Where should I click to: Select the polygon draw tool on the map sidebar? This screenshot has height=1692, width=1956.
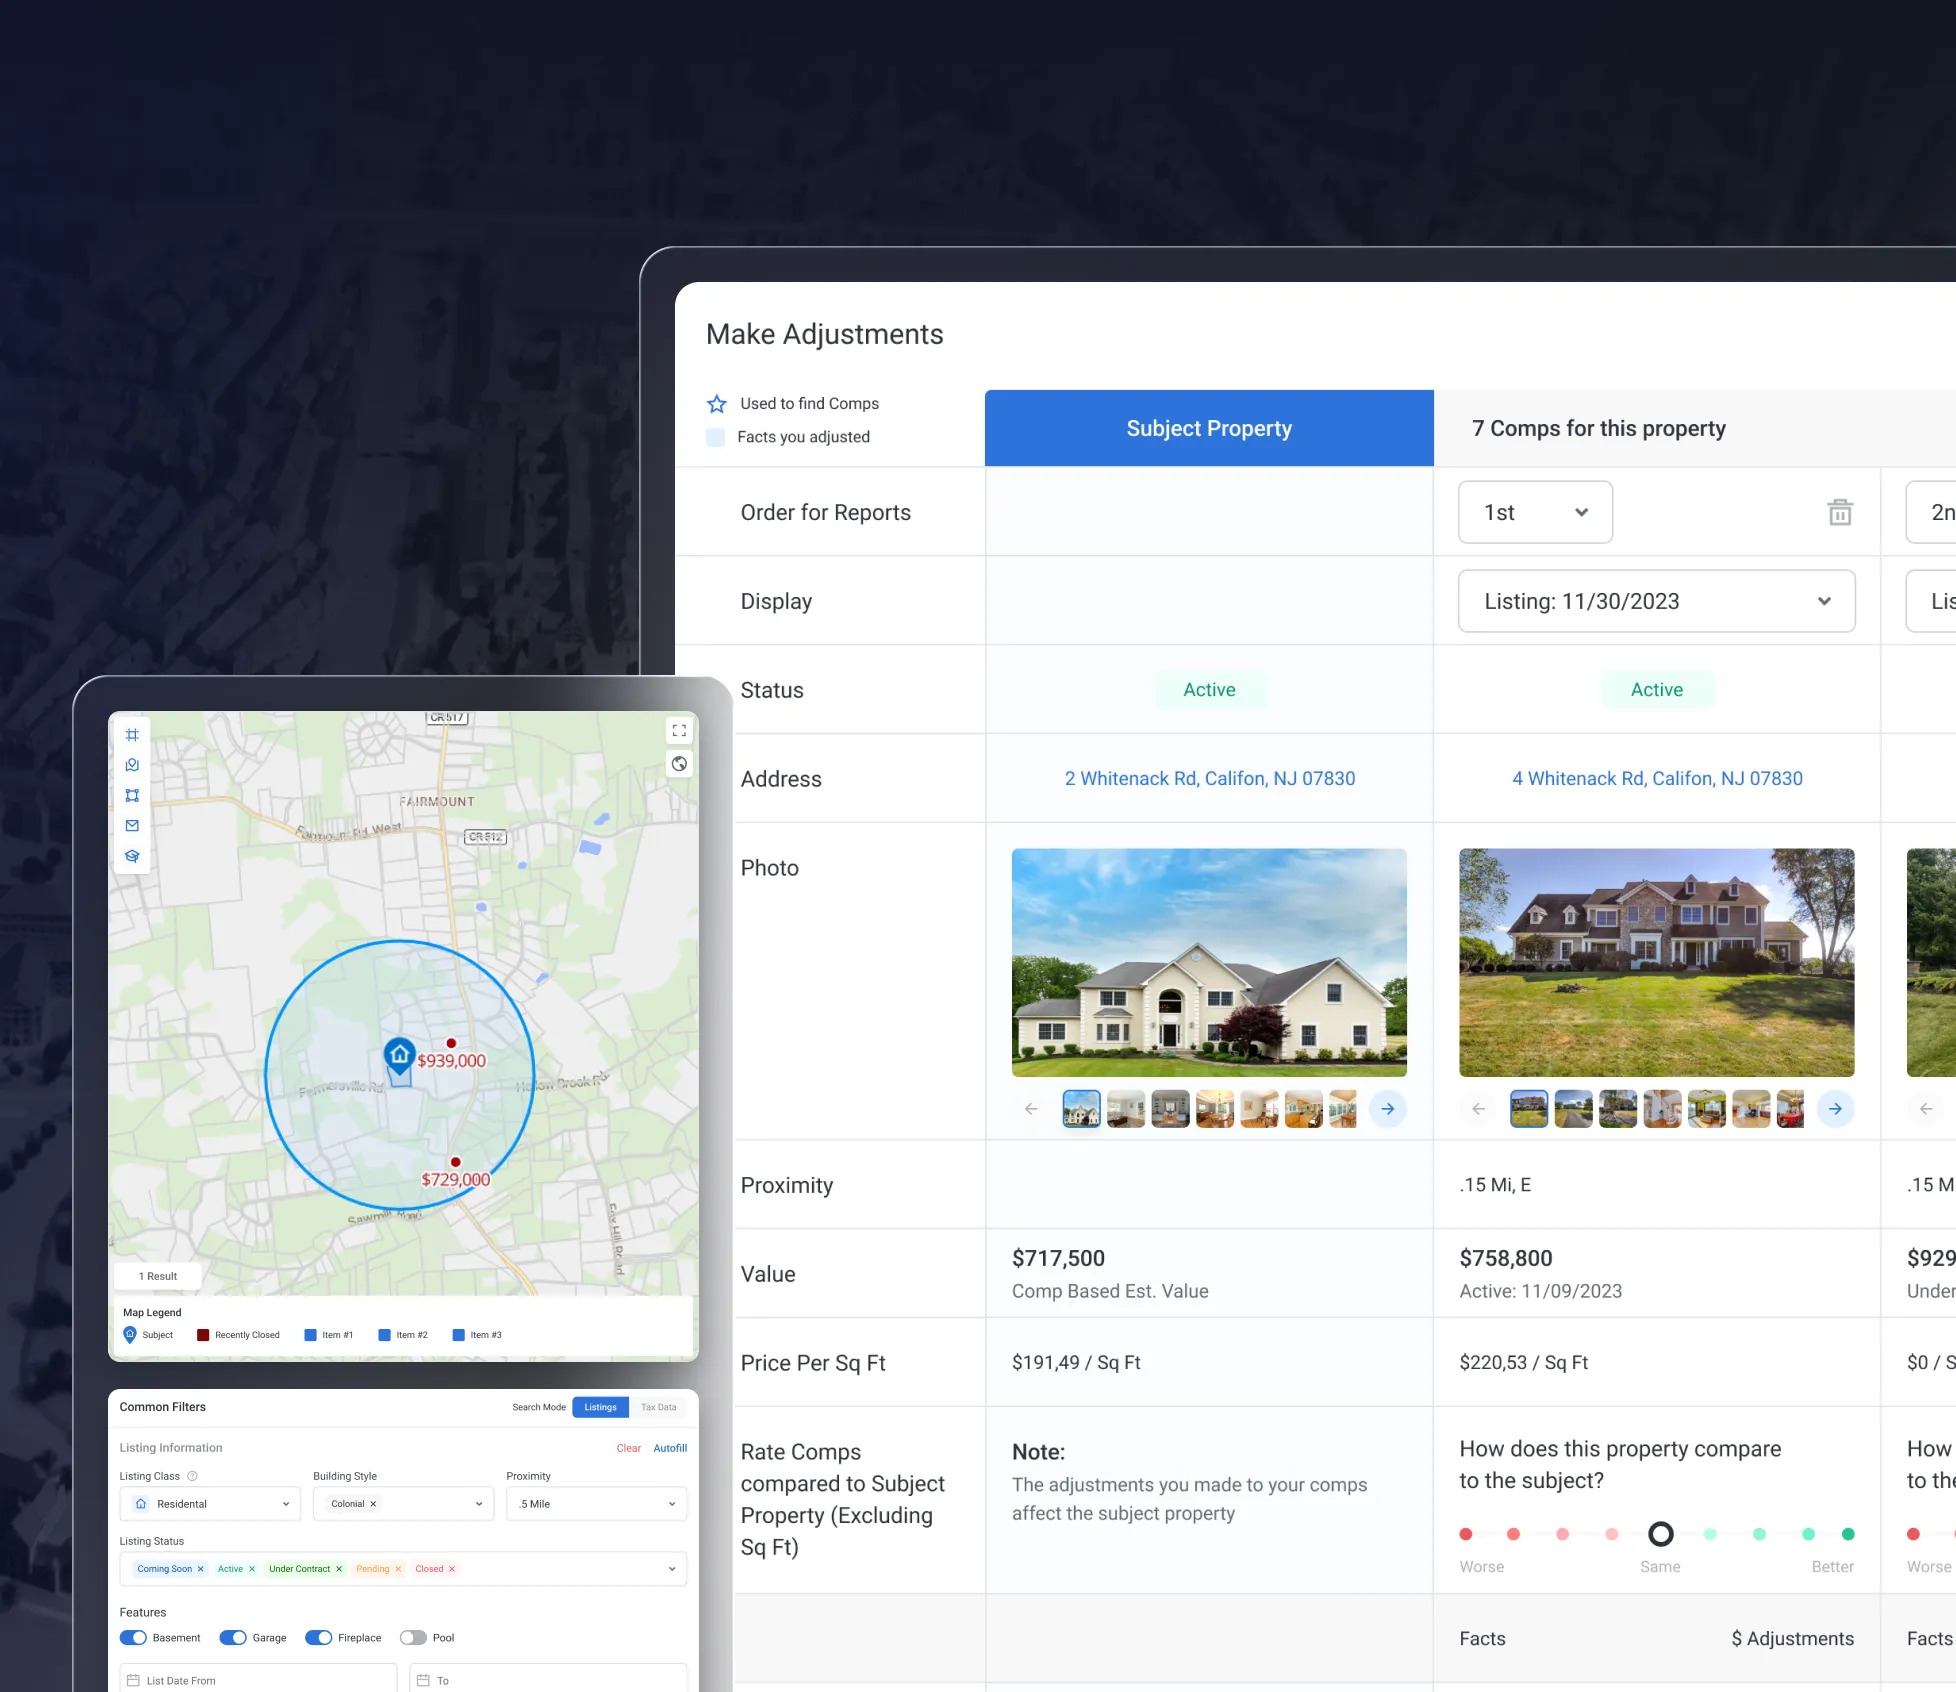132,794
